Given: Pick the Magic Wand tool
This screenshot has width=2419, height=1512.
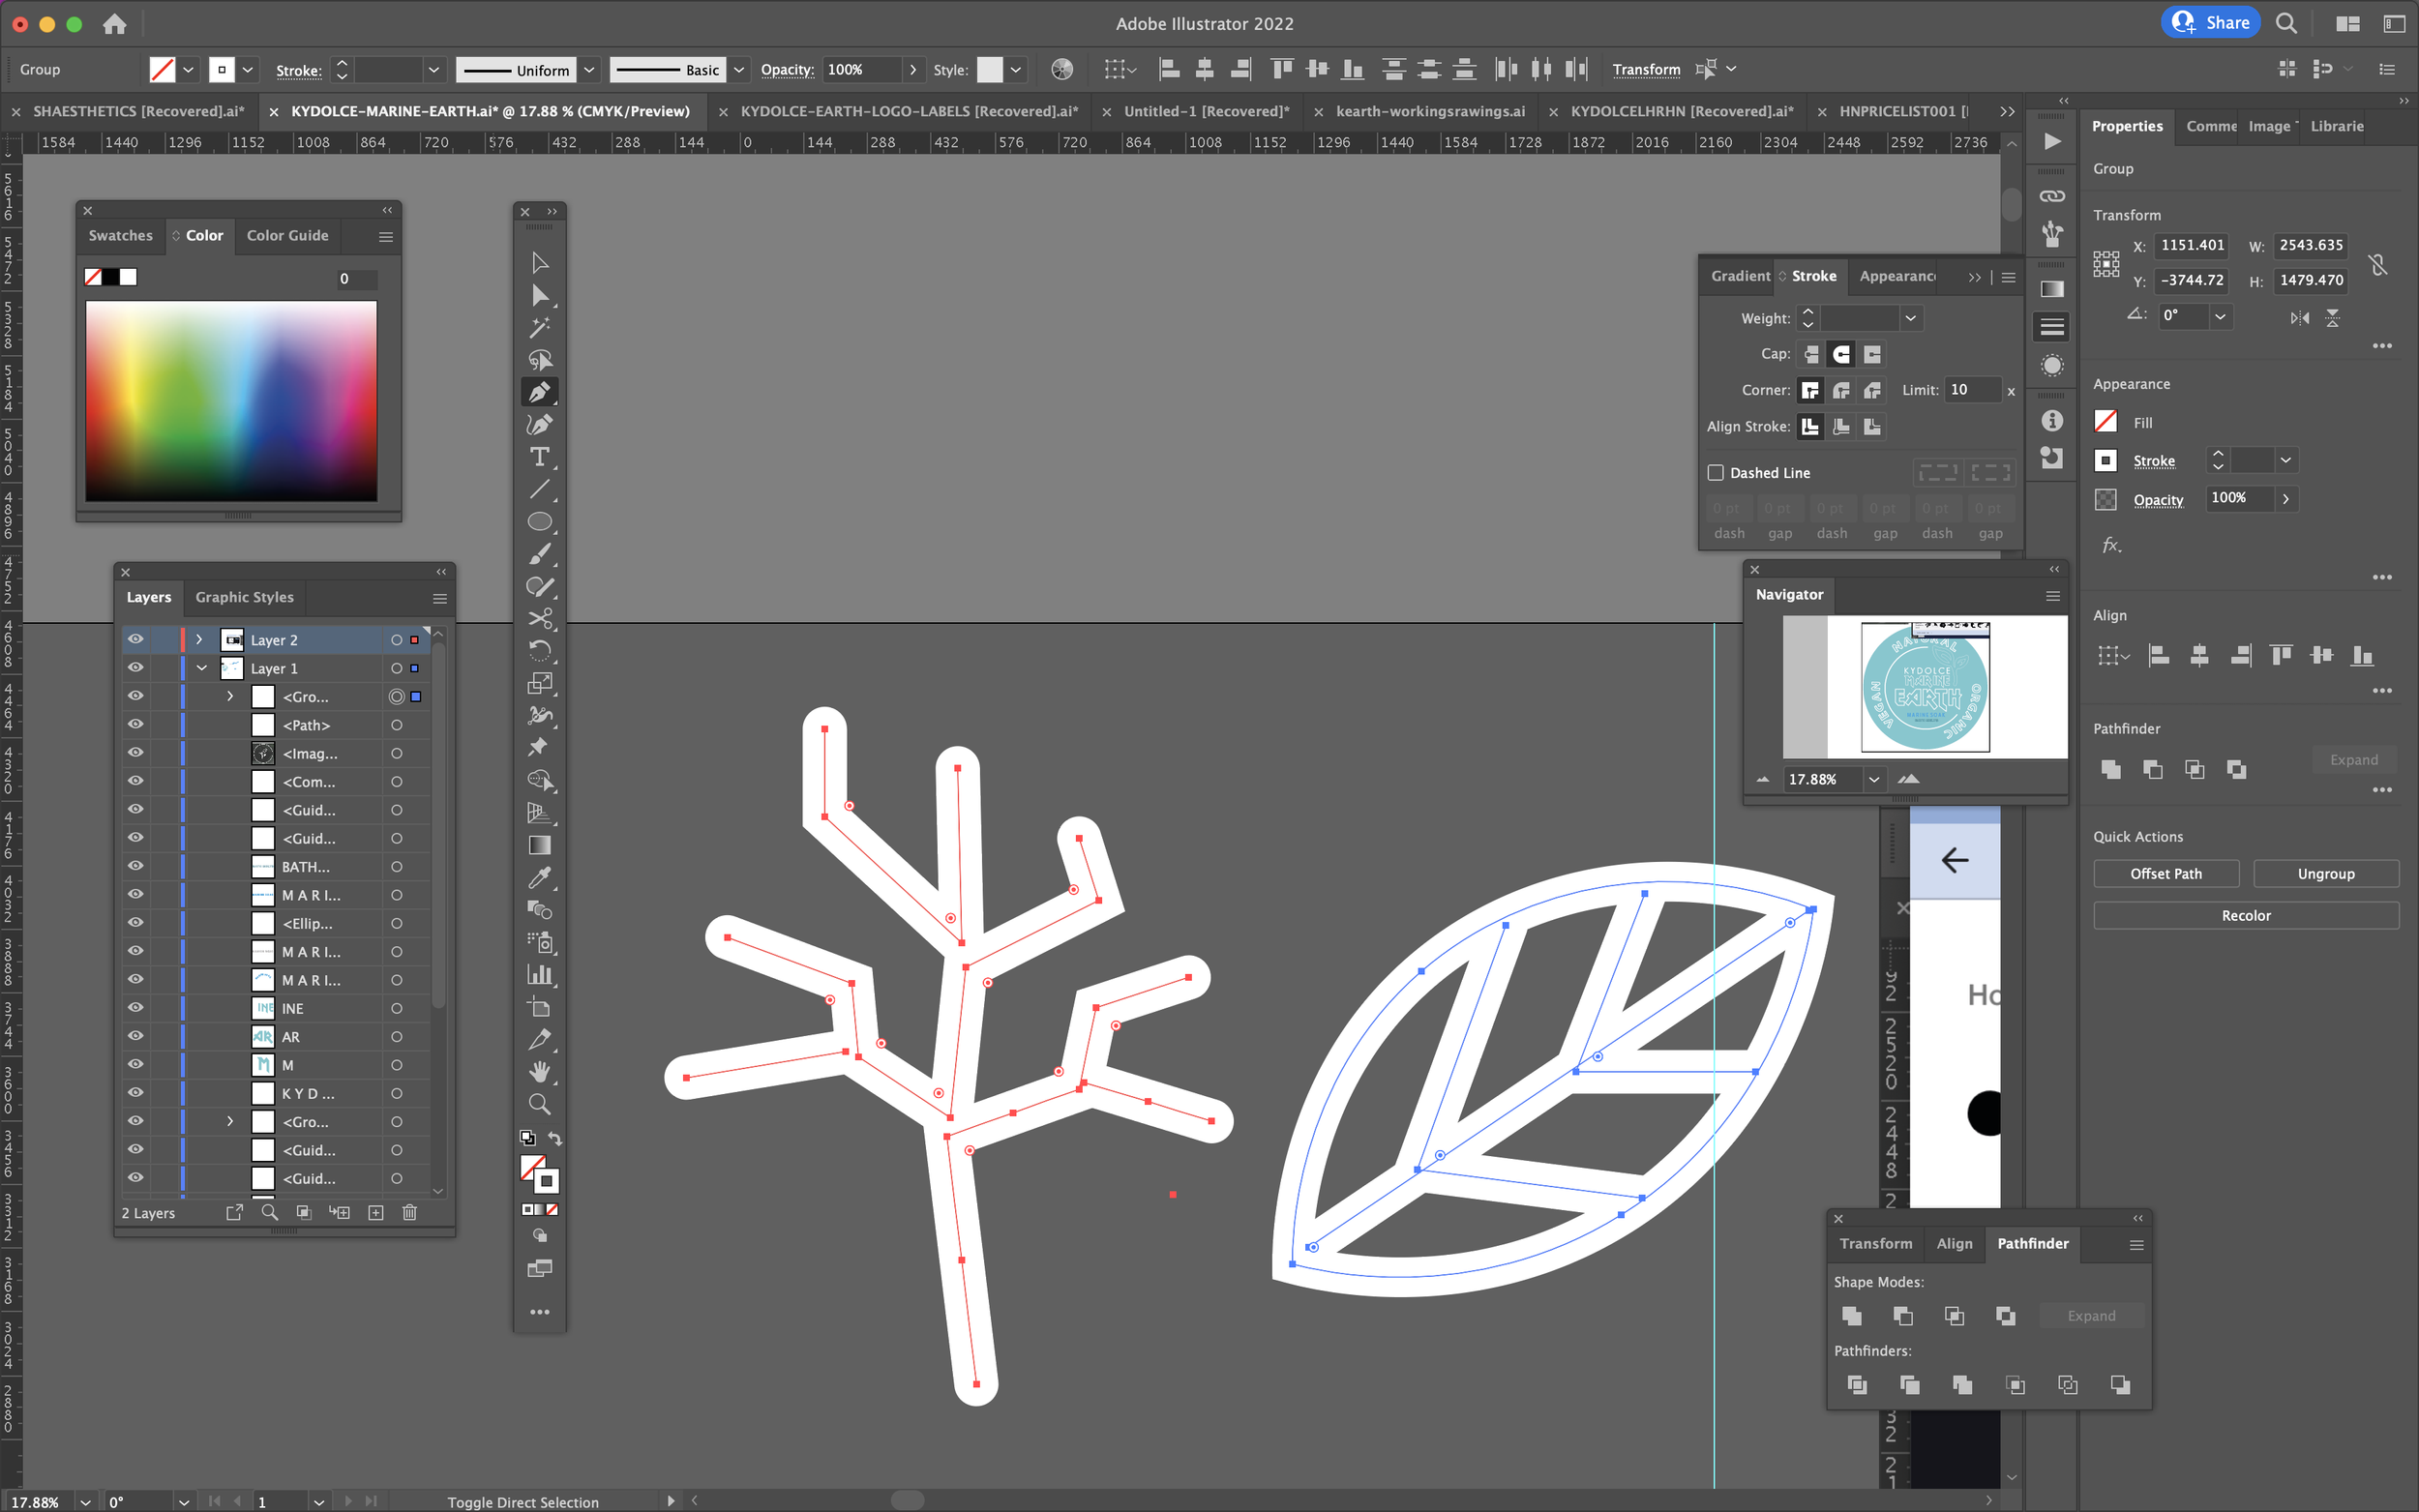Looking at the screenshot, I should (x=539, y=327).
